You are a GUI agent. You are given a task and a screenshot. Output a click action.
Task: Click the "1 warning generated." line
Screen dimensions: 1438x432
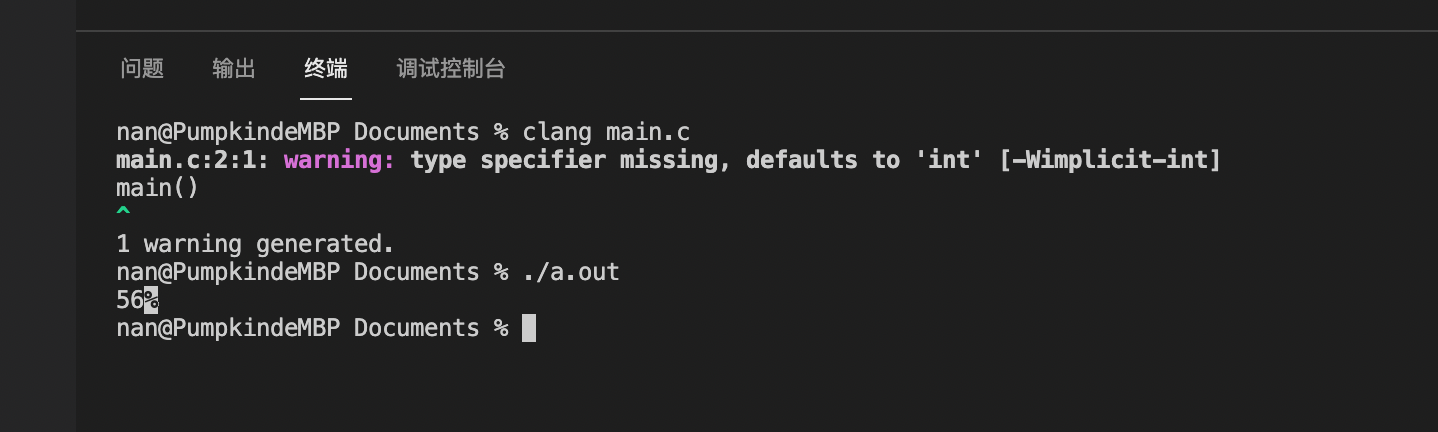pos(255,244)
